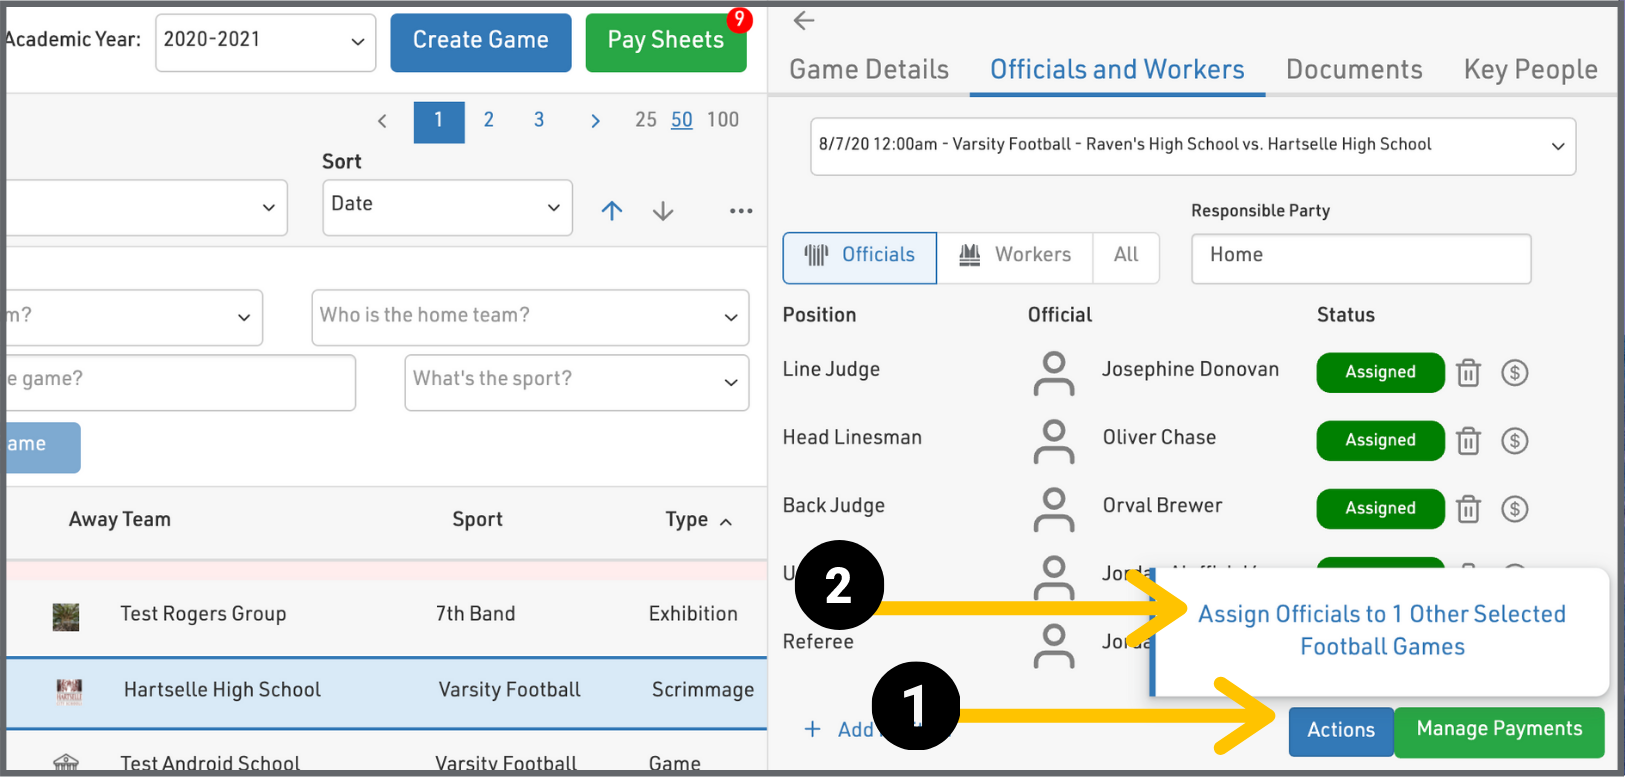Viewport: 1630px width, 779px height.
Task: Sort ascending with up arrow
Action: pos(612,211)
